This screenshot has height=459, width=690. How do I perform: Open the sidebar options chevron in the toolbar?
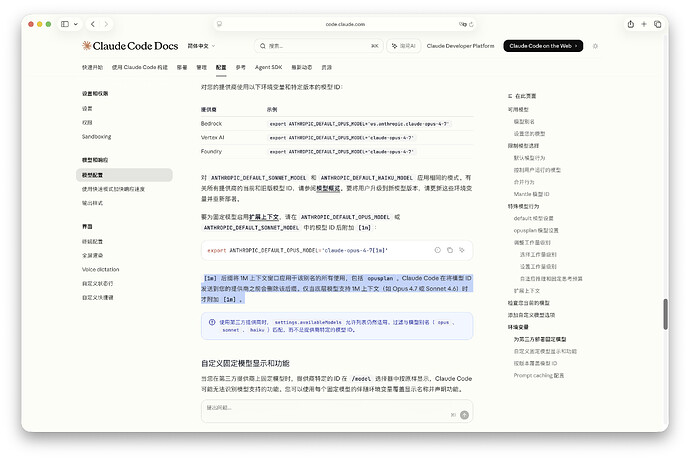click(76, 24)
